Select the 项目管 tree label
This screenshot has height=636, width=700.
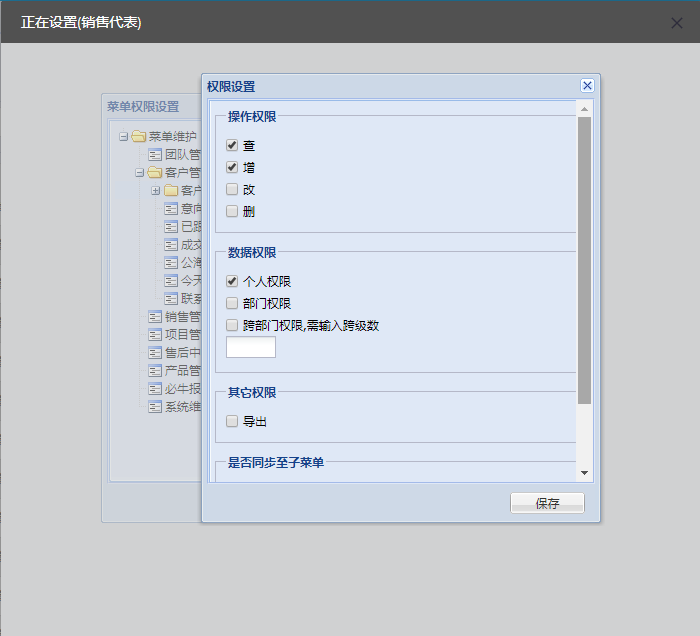183,335
